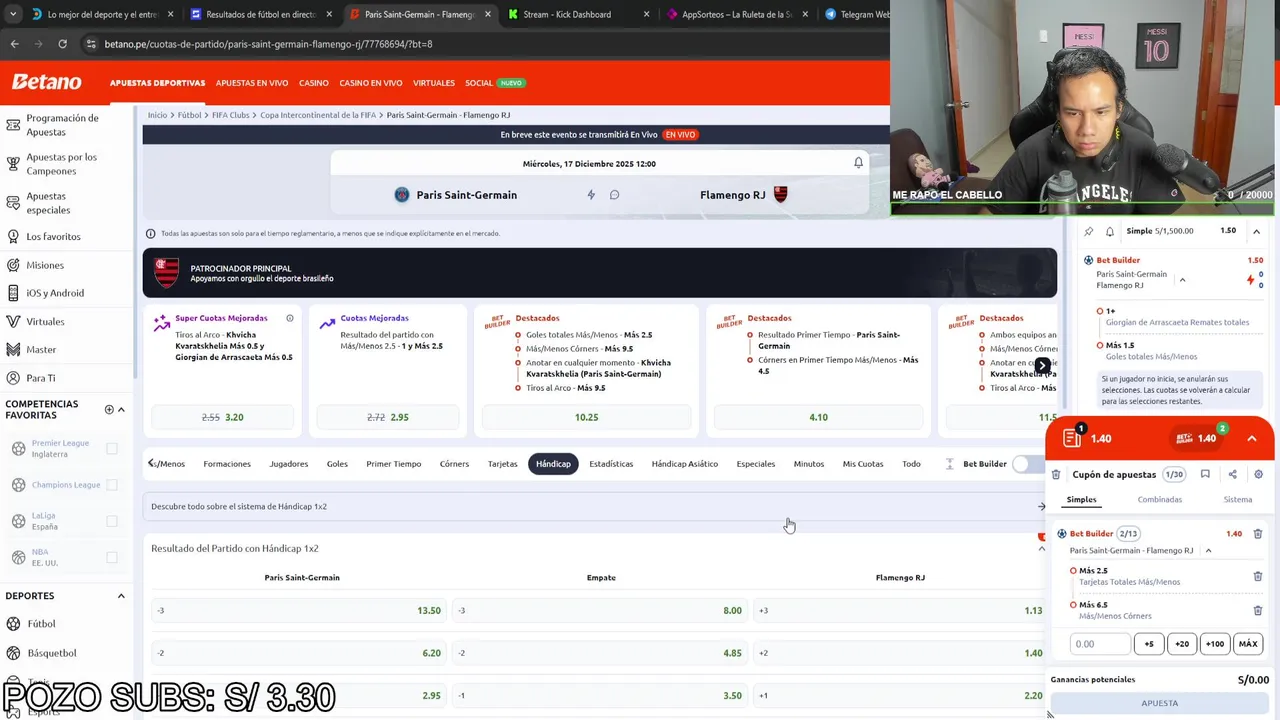Click the +20 stake button
The image size is (1280, 720).
click(1182, 644)
